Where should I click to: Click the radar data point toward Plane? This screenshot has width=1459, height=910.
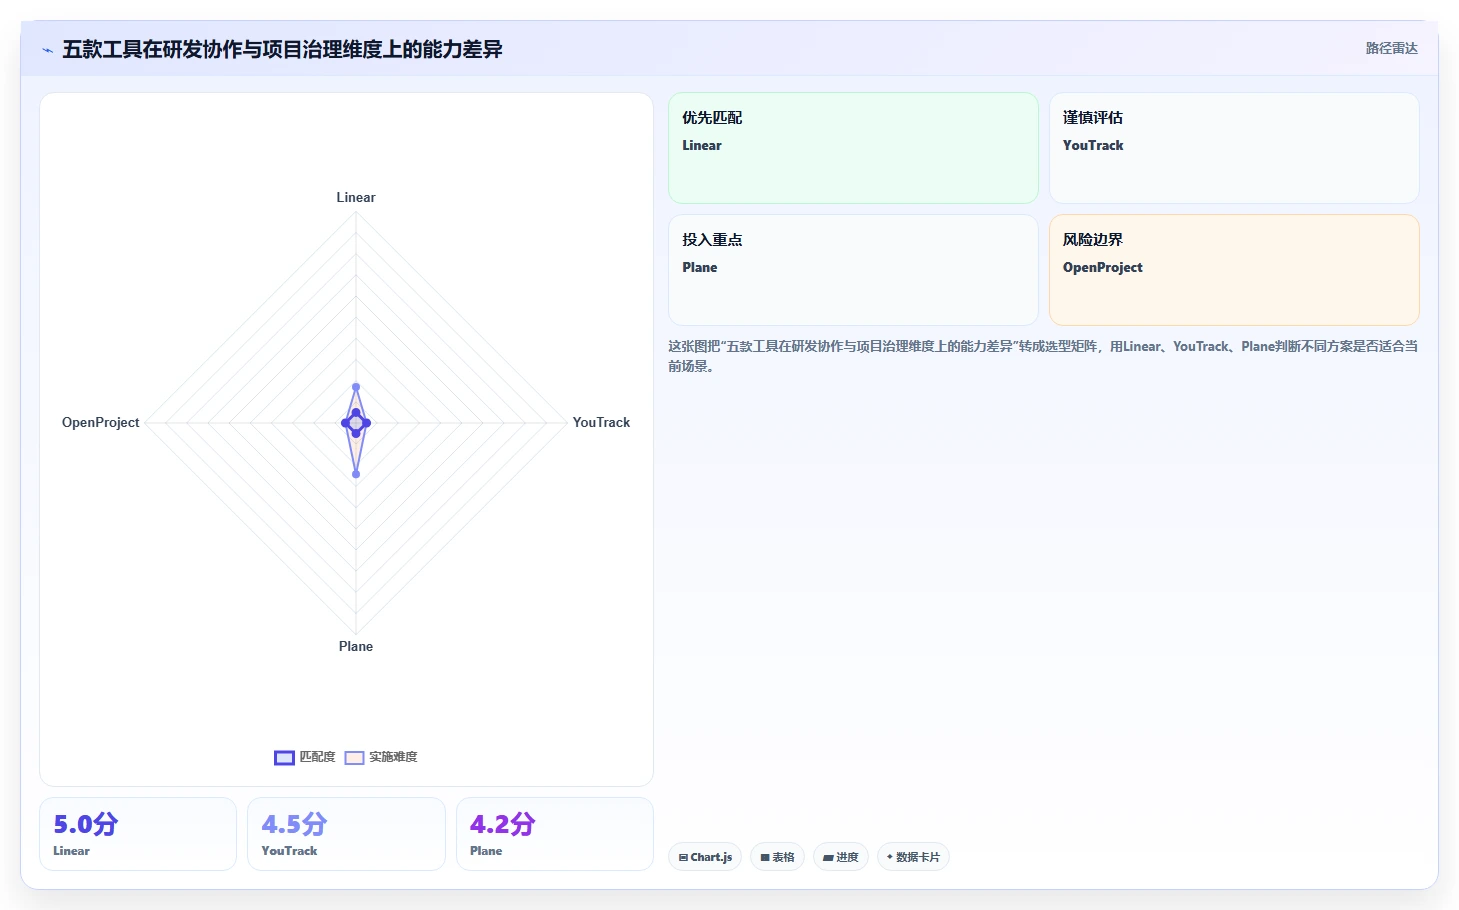(x=356, y=474)
